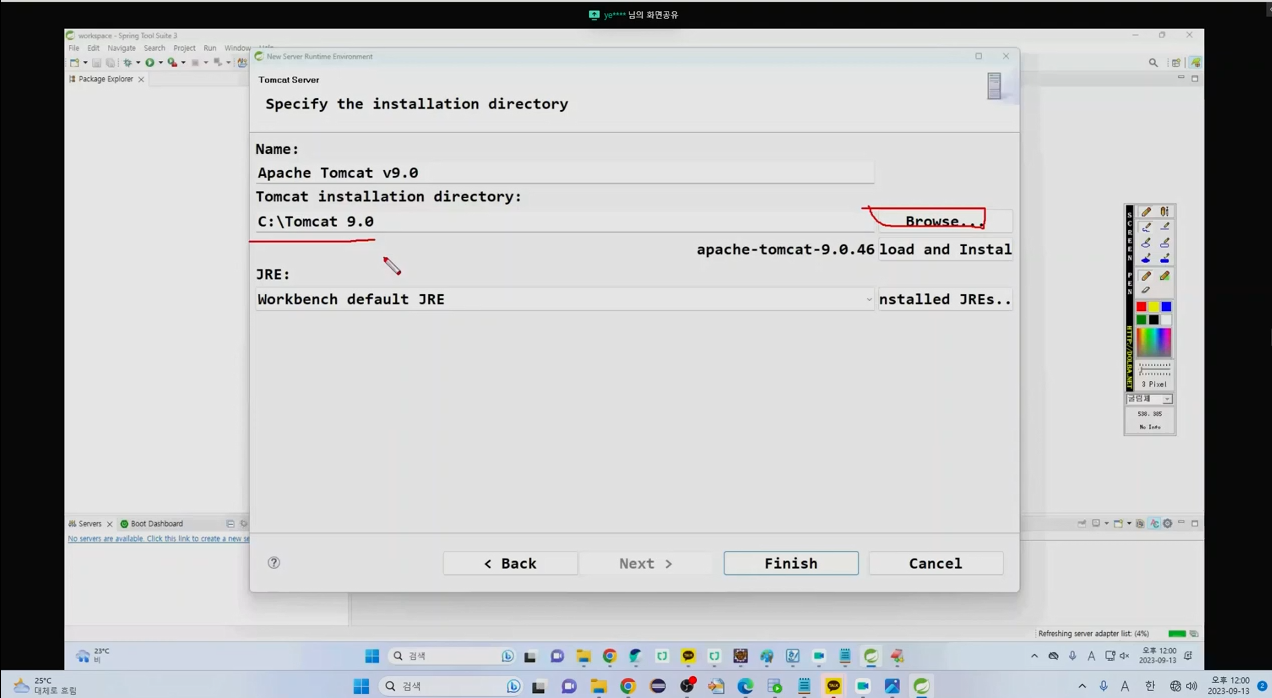Open Microsoft Edge from the outer taskbar
This screenshot has height=698, width=1272.
click(x=745, y=686)
